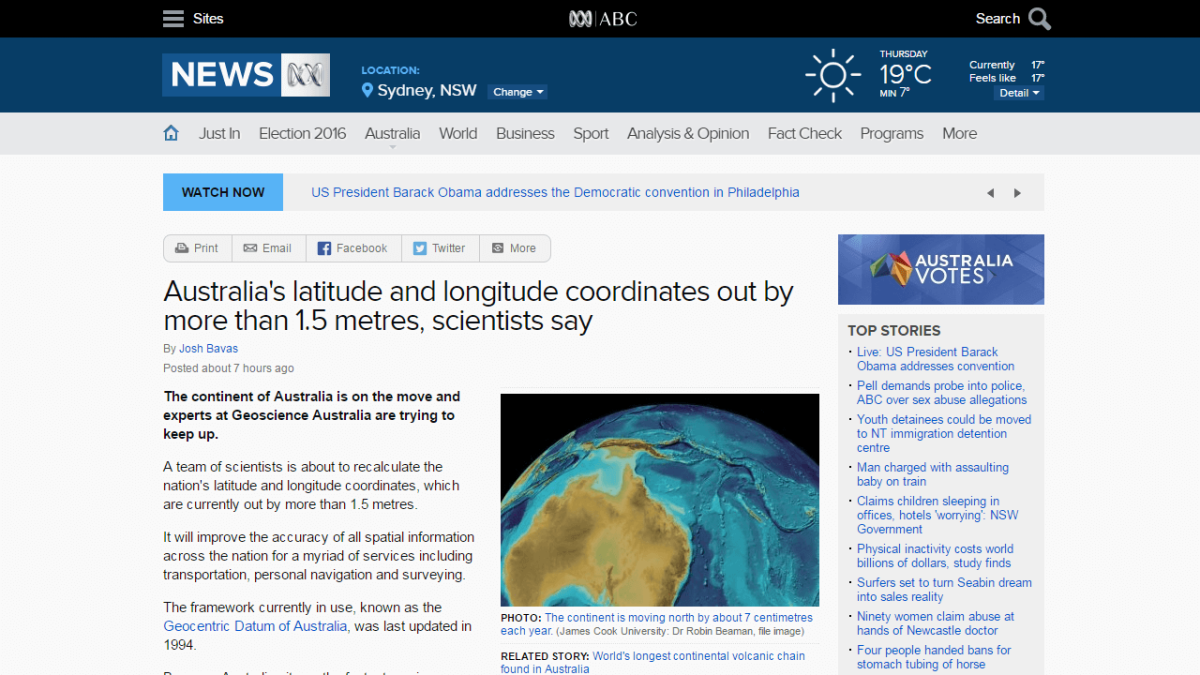Navigate to the Fact Check tab
Screen dimensions: 1200x675
coord(804,133)
